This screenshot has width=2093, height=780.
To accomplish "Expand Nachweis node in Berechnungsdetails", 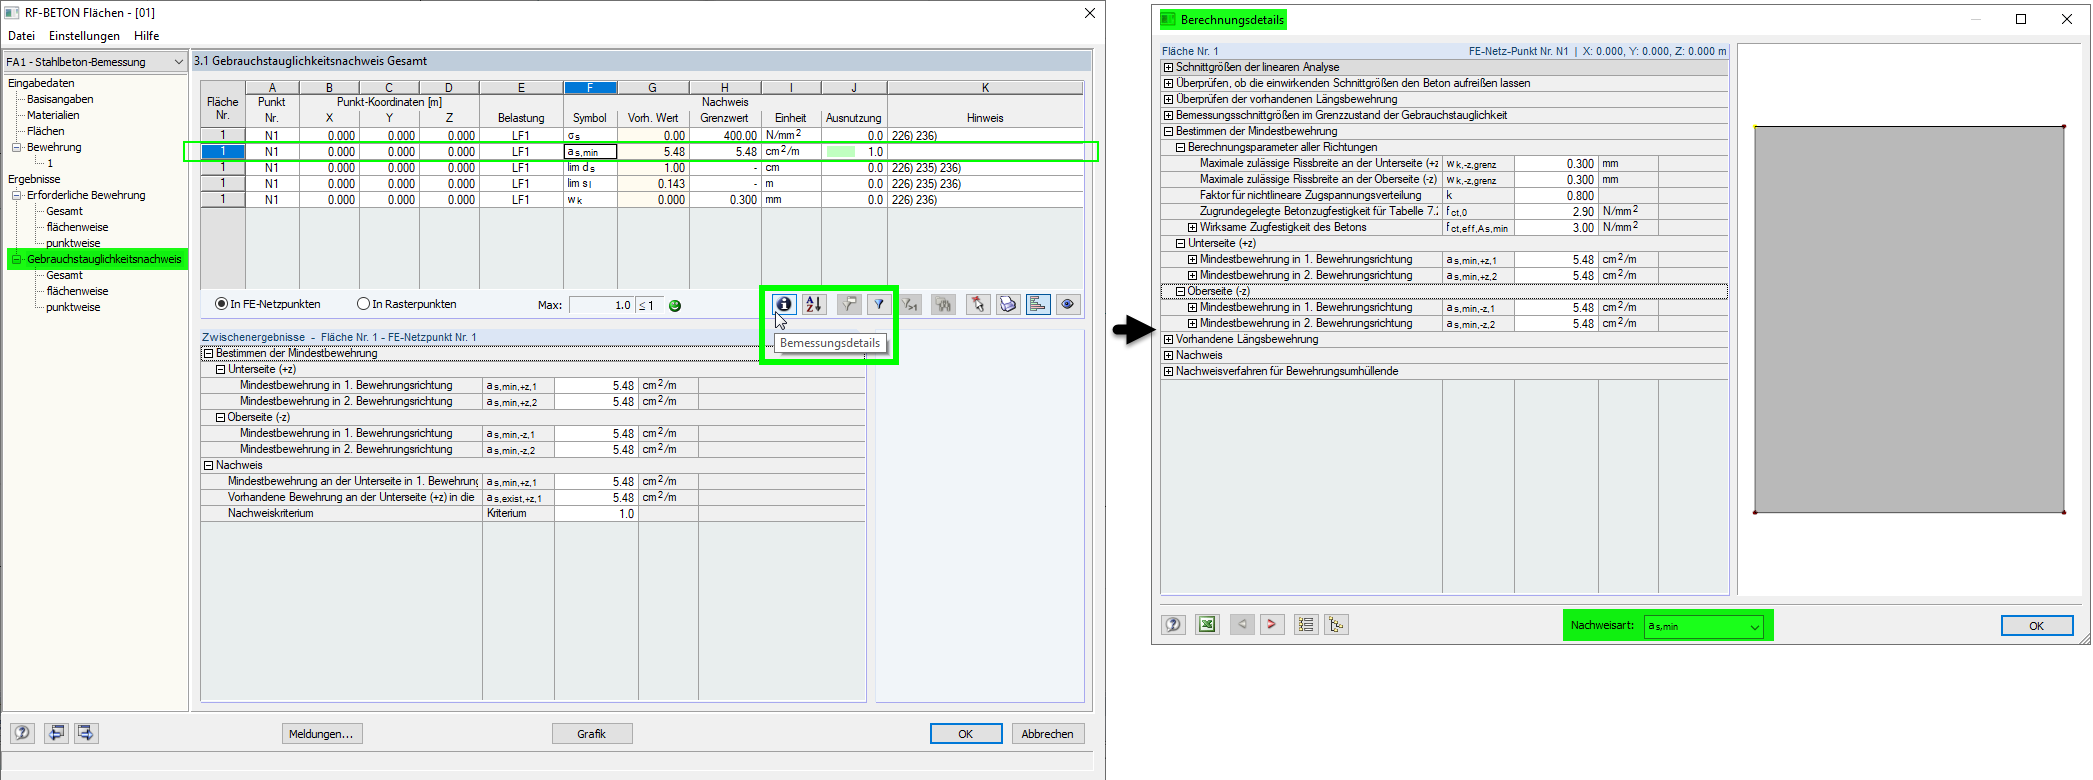I will click(1168, 355).
